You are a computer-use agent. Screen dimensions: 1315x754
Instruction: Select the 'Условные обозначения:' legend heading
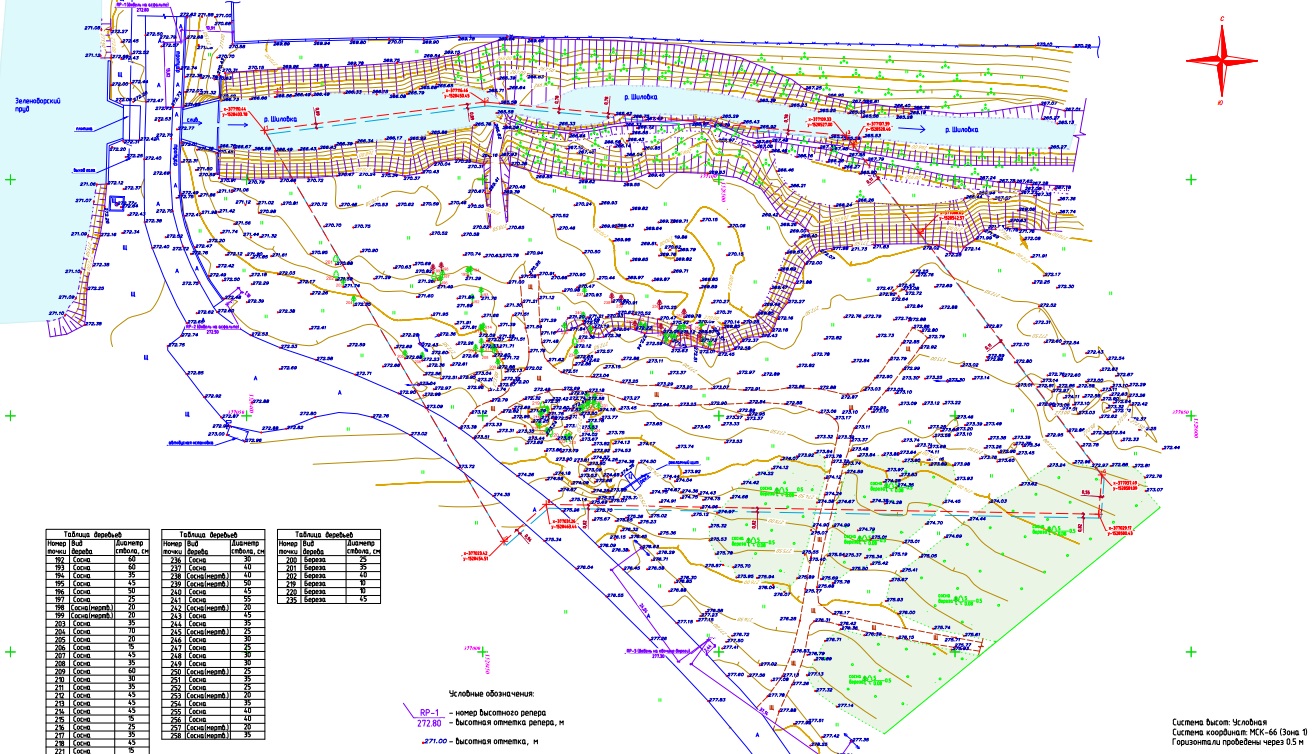click(x=491, y=694)
